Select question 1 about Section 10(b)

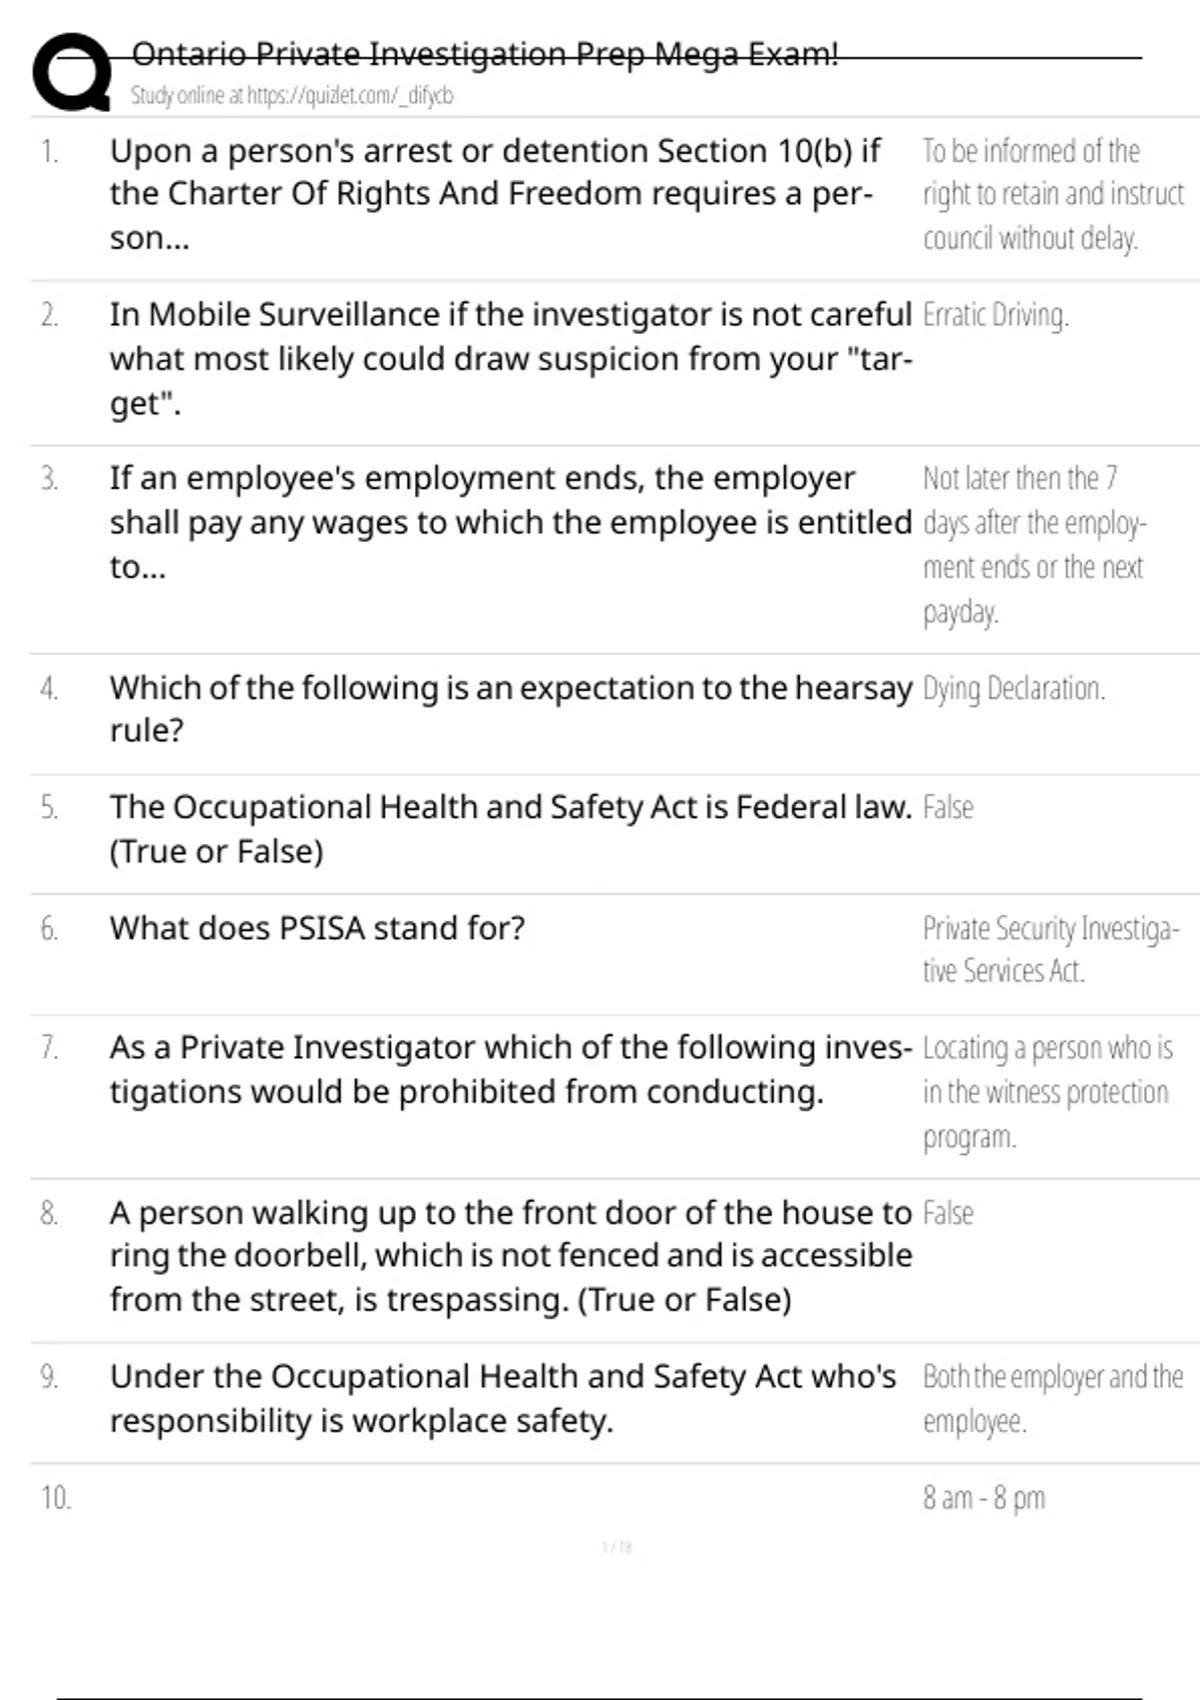click(x=495, y=194)
